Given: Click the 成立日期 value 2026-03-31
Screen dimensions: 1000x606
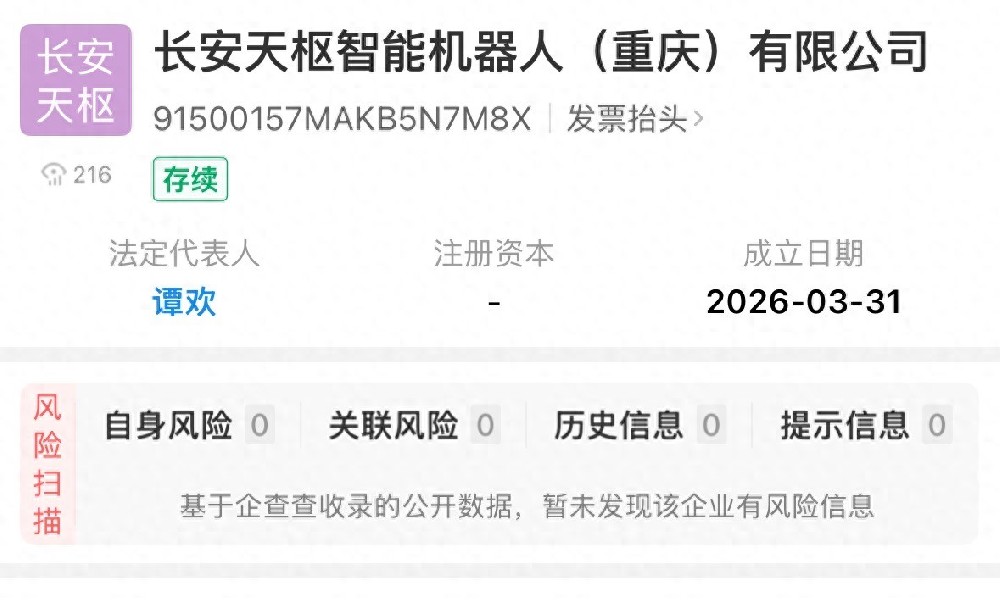Looking at the screenshot, I should (x=804, y=302).
